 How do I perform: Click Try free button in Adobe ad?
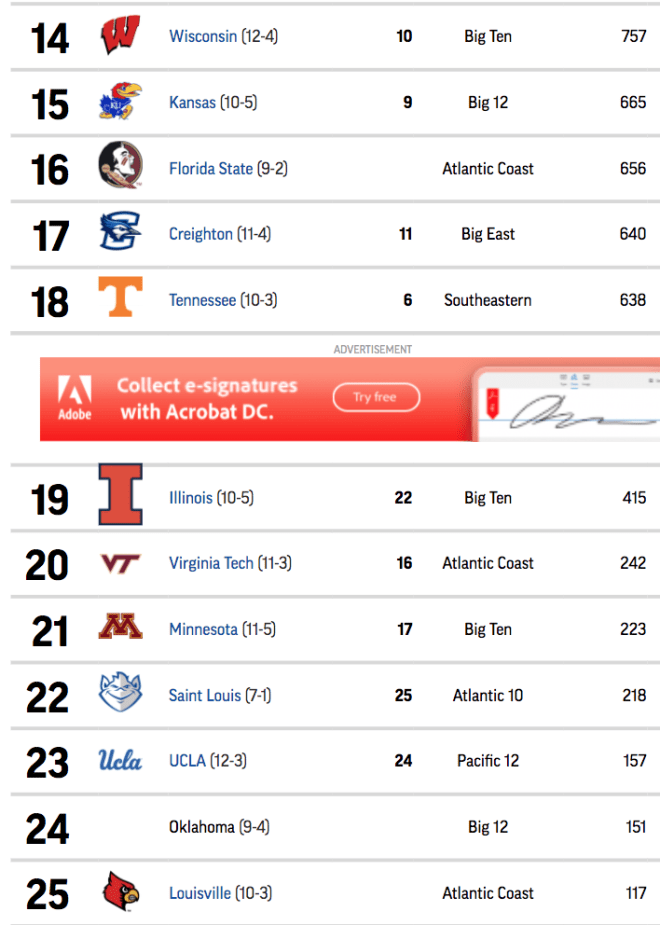[376, 397]
